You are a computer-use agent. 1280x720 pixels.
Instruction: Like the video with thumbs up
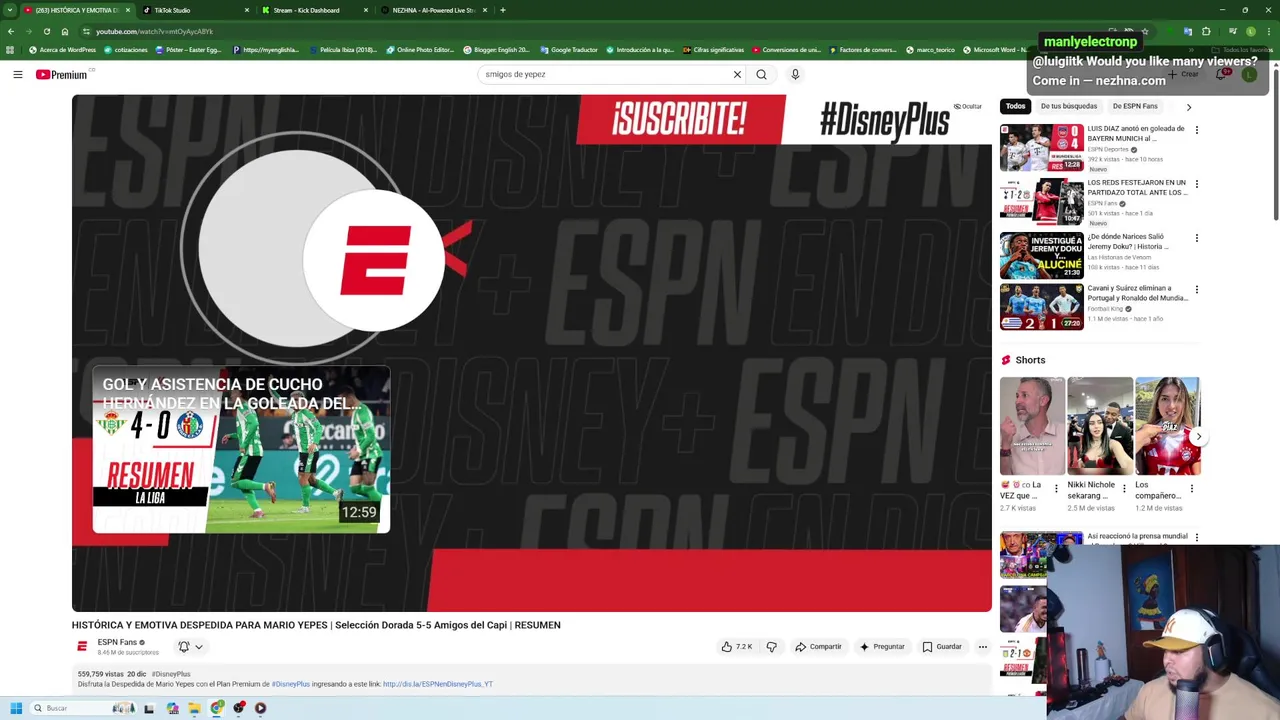(737, 647)
